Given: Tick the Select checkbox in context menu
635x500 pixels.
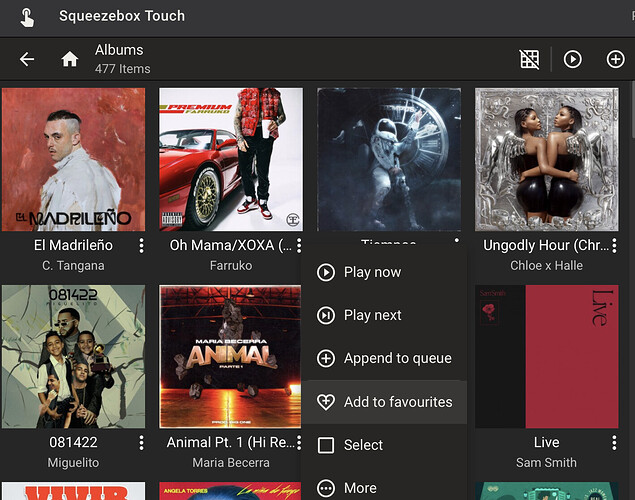Looking at the screenshot, I should click(326, 445).
